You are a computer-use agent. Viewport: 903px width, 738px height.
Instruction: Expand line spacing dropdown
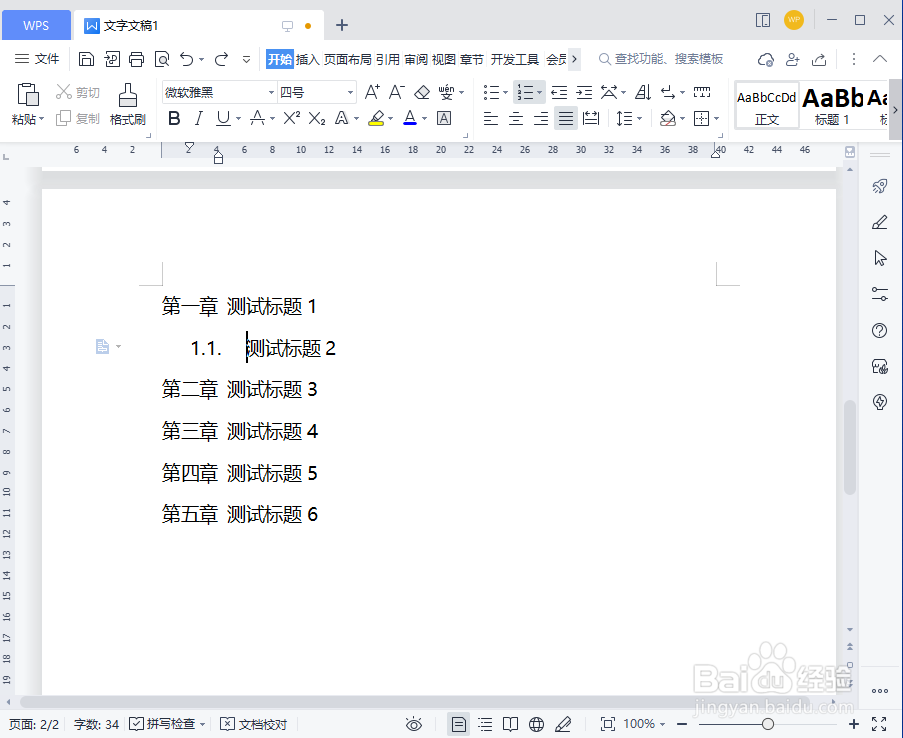[639, 119]
